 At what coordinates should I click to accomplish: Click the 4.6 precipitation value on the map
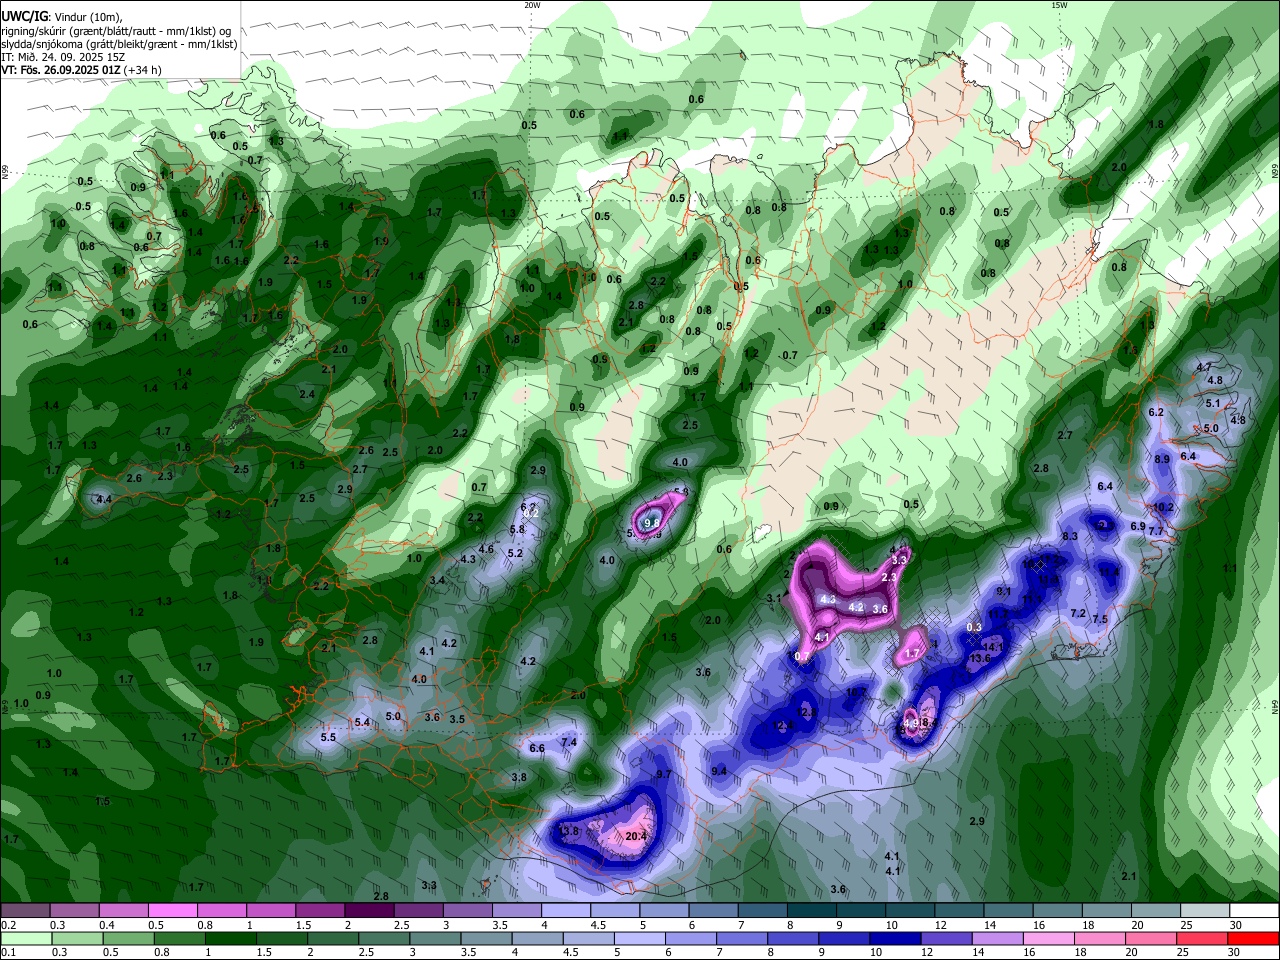486,549
